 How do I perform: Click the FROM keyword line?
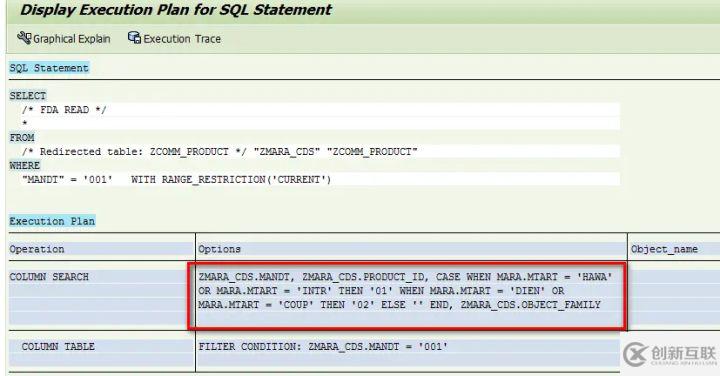22,137
